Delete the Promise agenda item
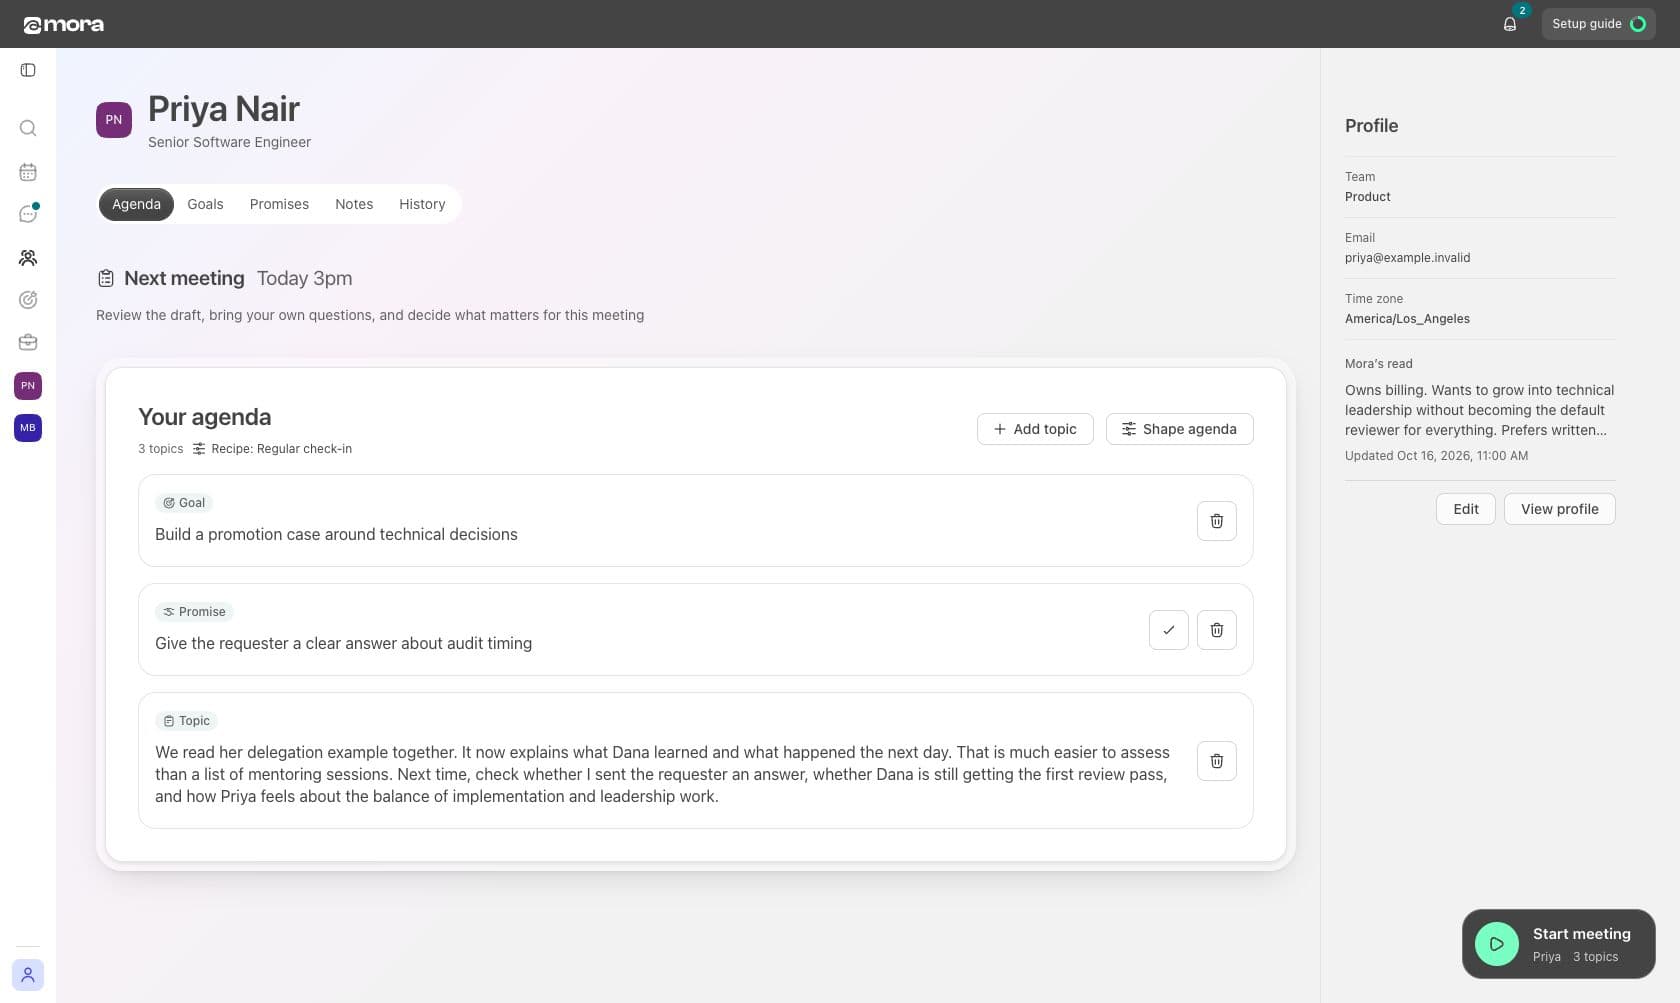Viewport: 1680px width, 1003px height. click(1216, 630)
